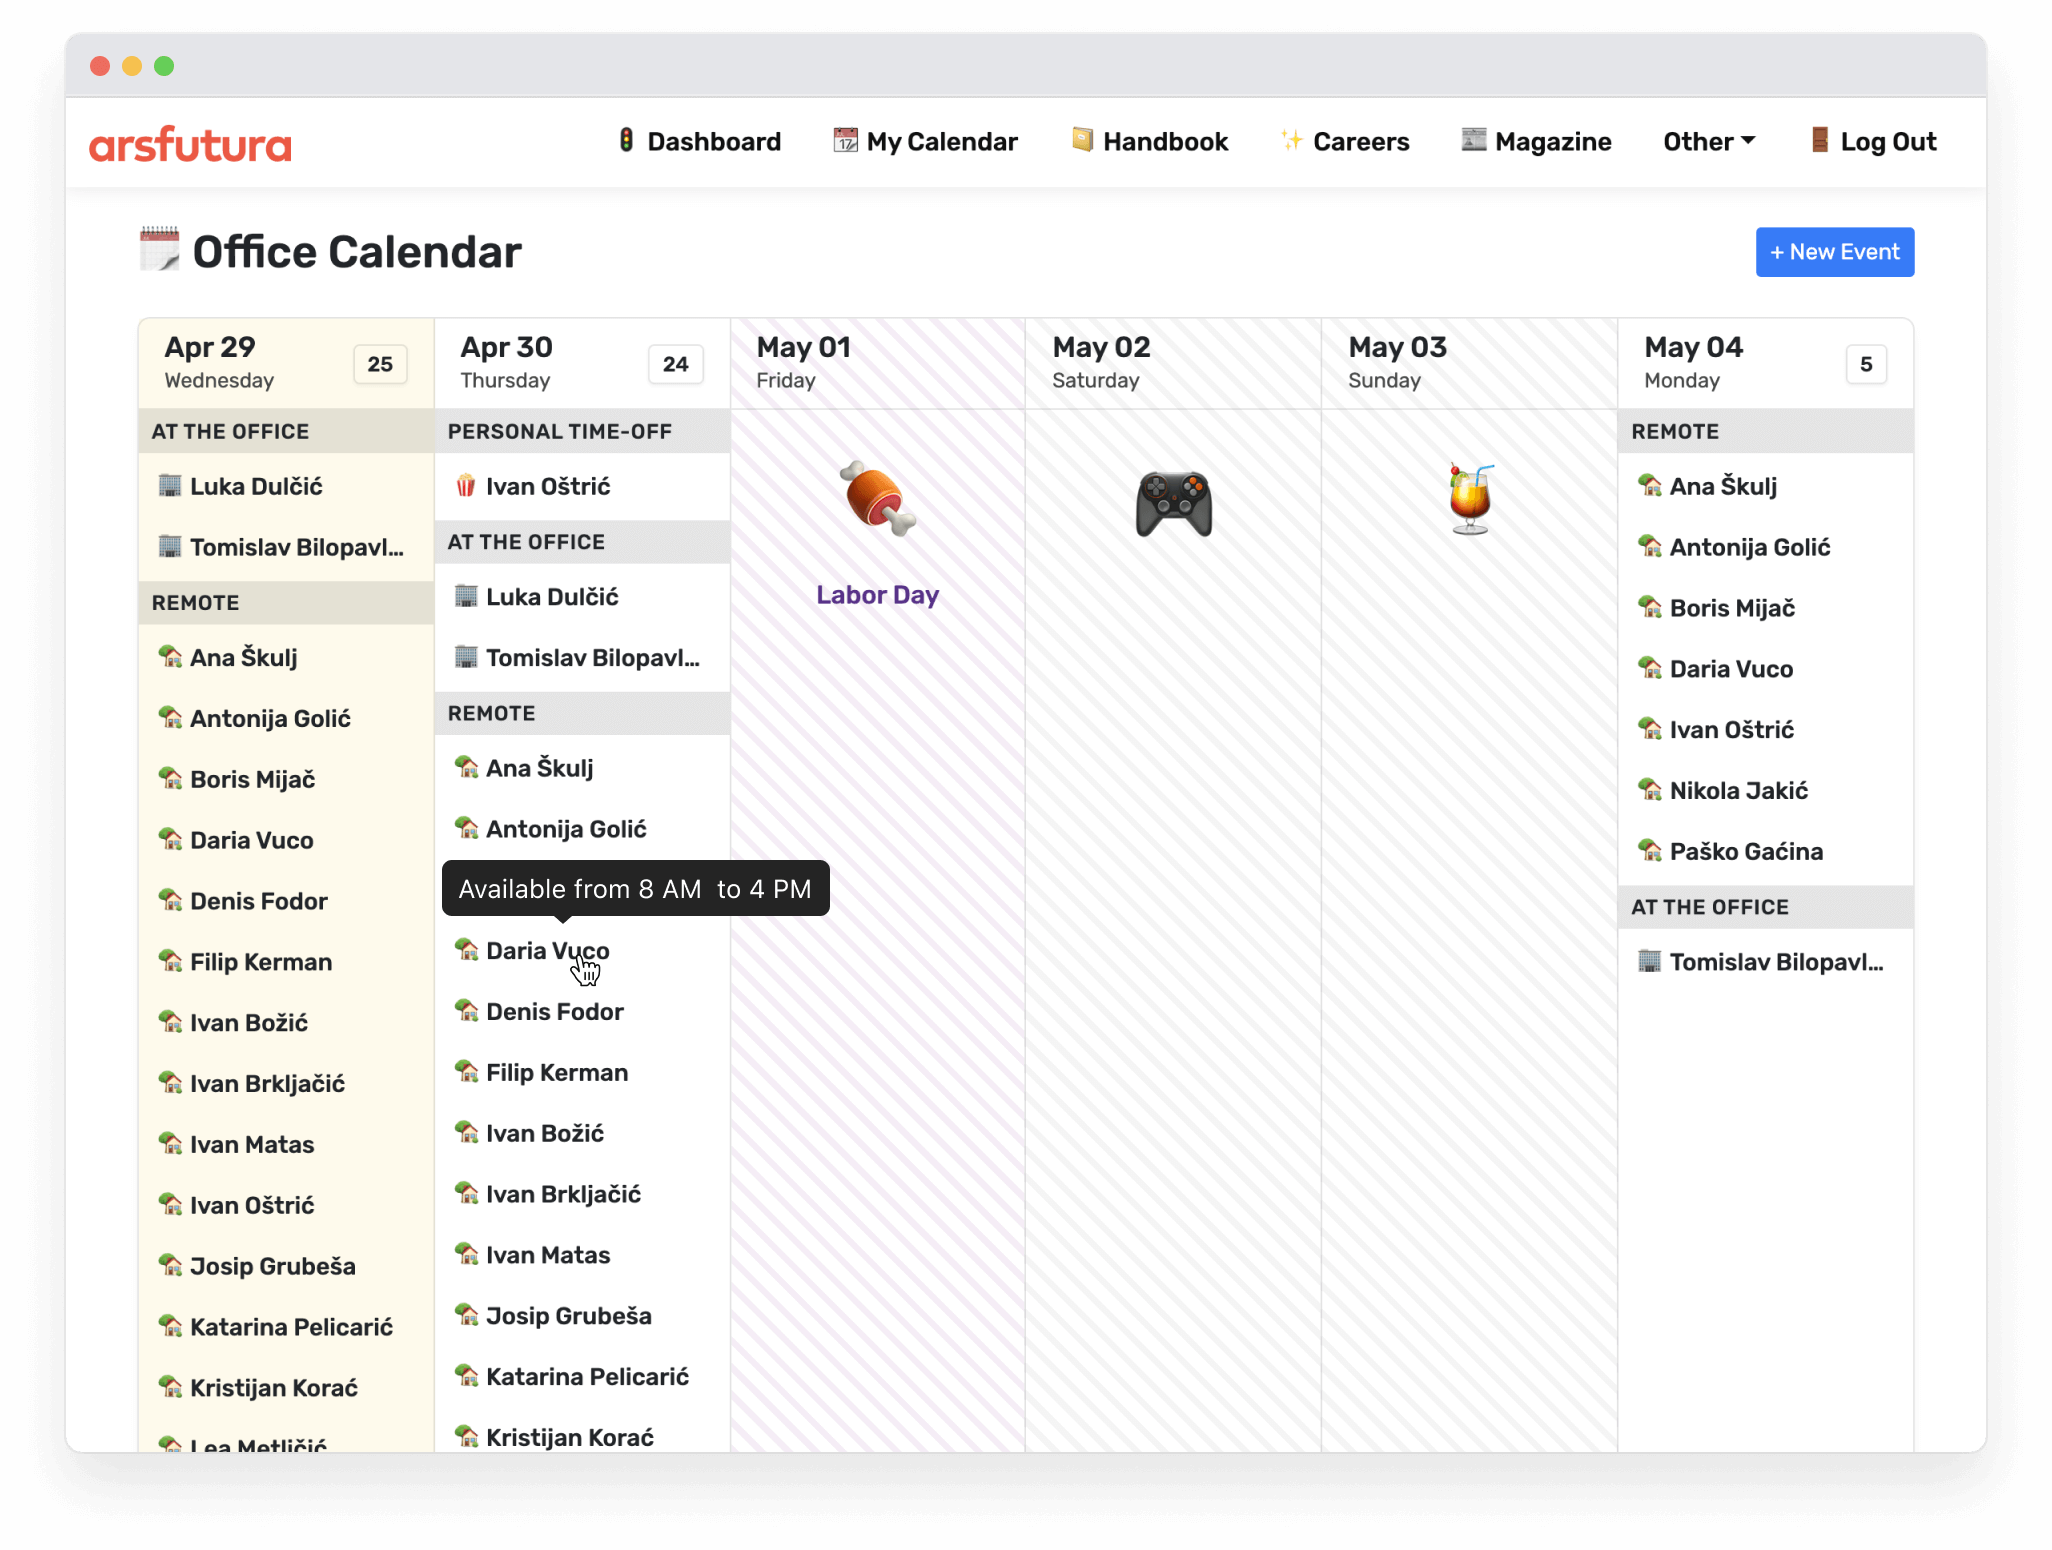The width and height of the screenshot is (2052, 1550).
Task: Click the 25 count badge on Apr 29
Action: click(380, 364)
